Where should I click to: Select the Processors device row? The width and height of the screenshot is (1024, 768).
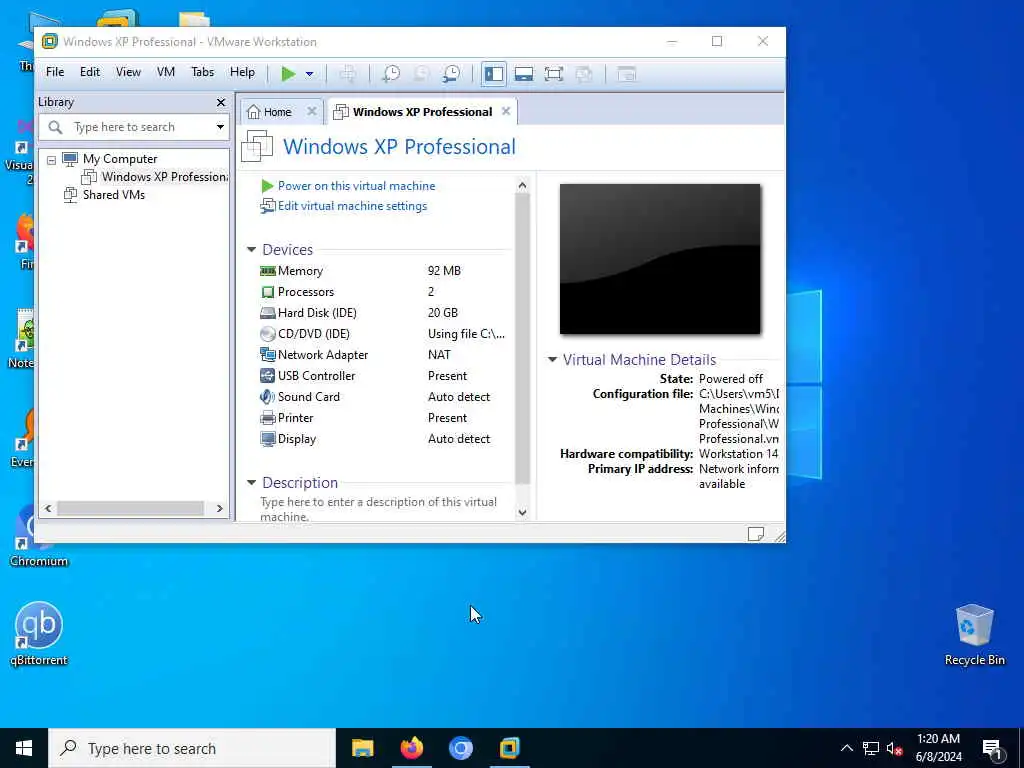tap(382, 292)
